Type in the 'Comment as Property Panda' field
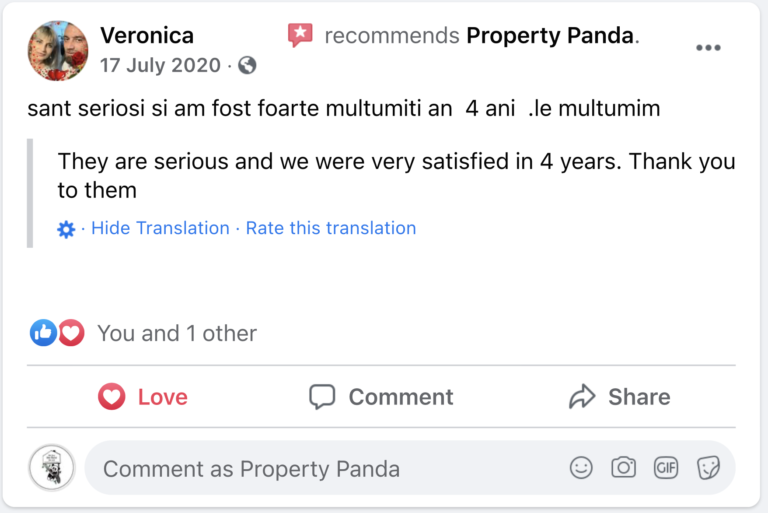The width and height of the screenshot is (768, 513). click(x=320, y=468)
